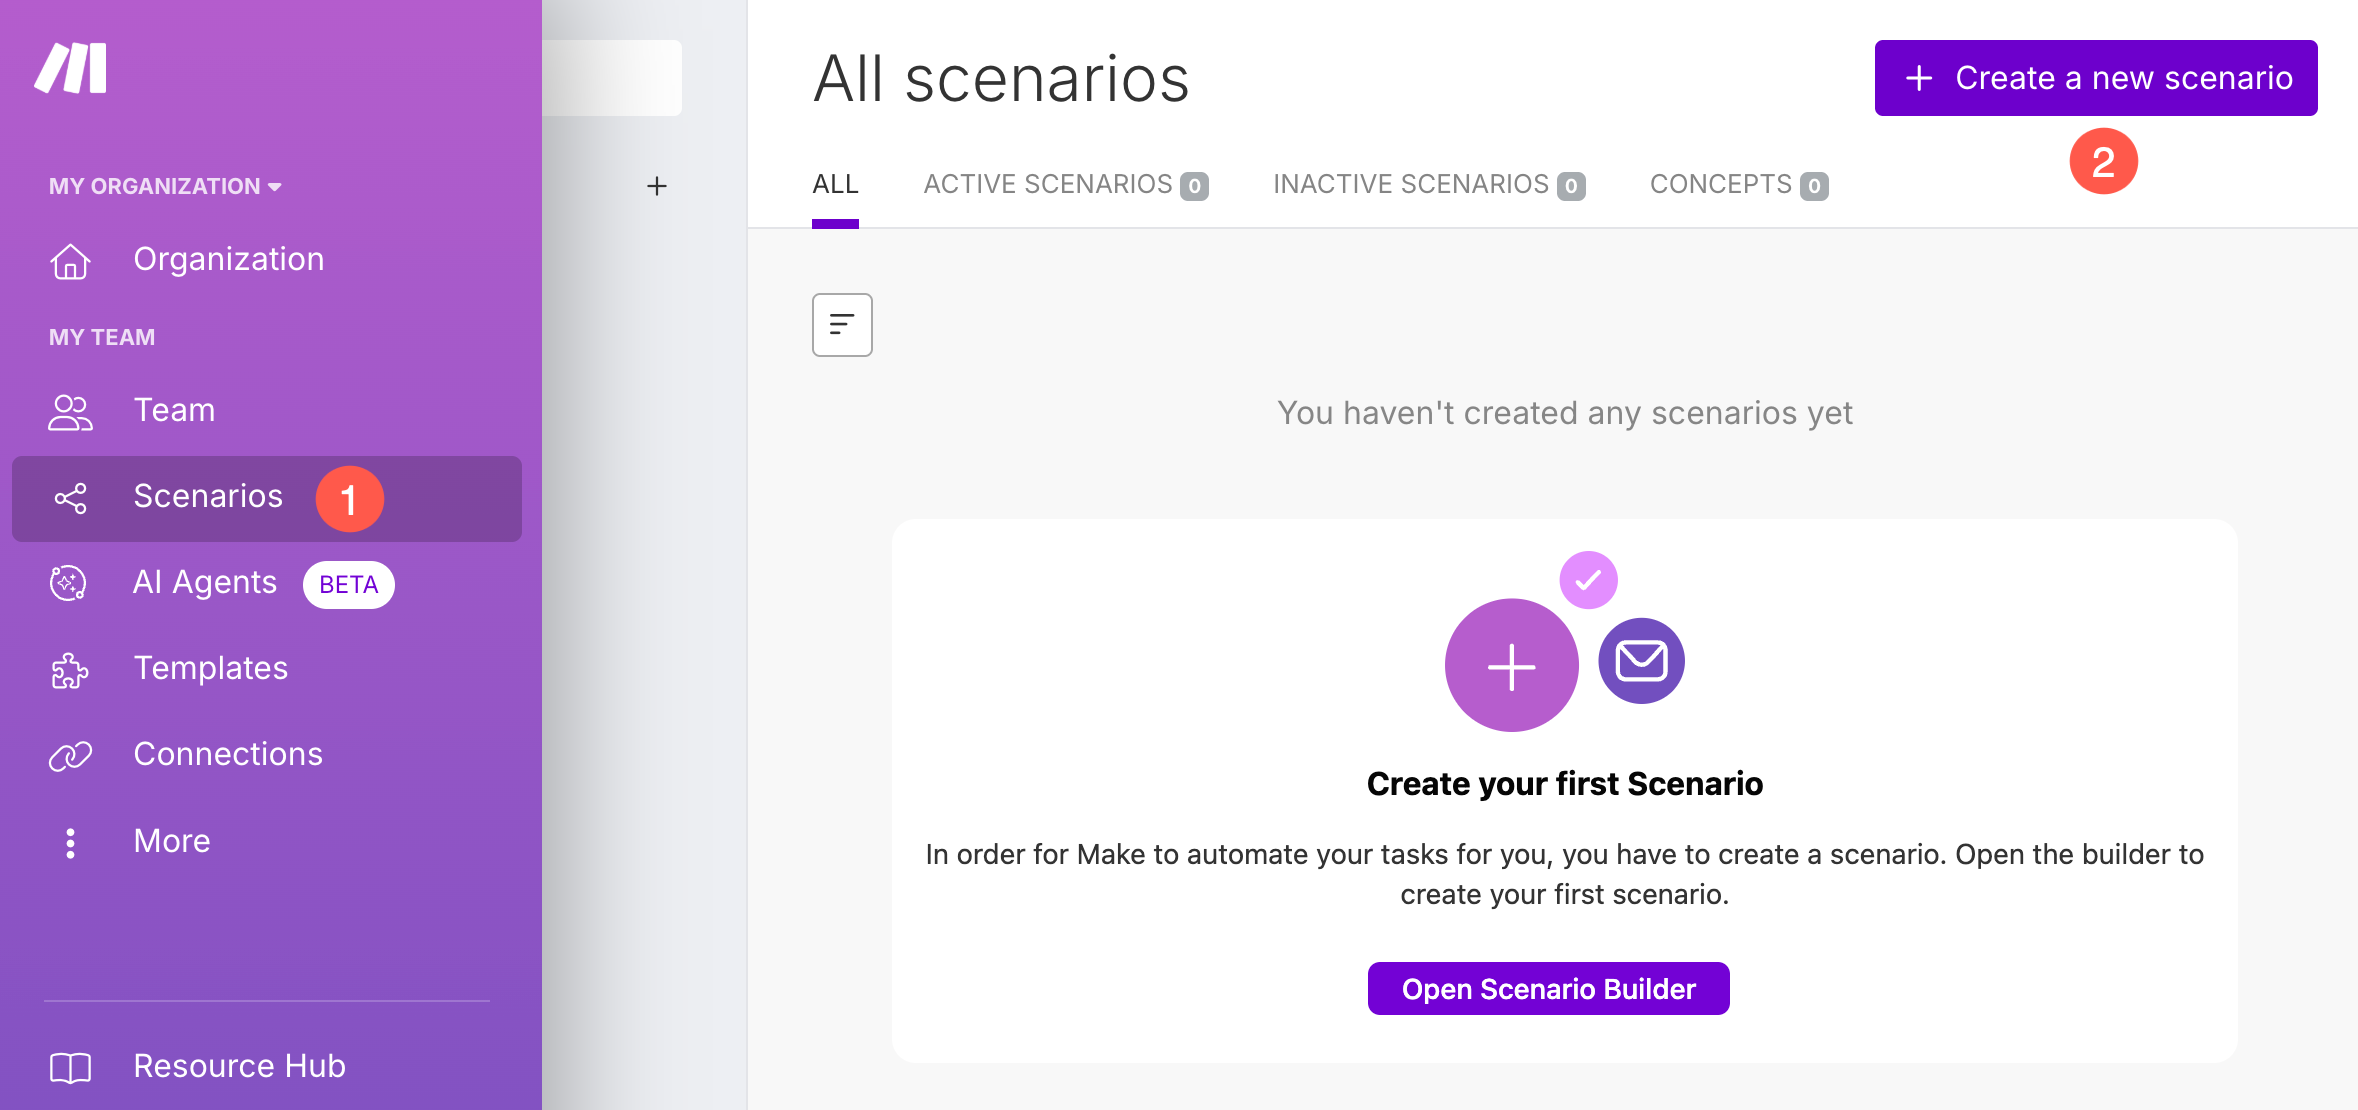Click the plus icon in folder panel
This screenshot has width=2358, height=1110.
(657, 186)
